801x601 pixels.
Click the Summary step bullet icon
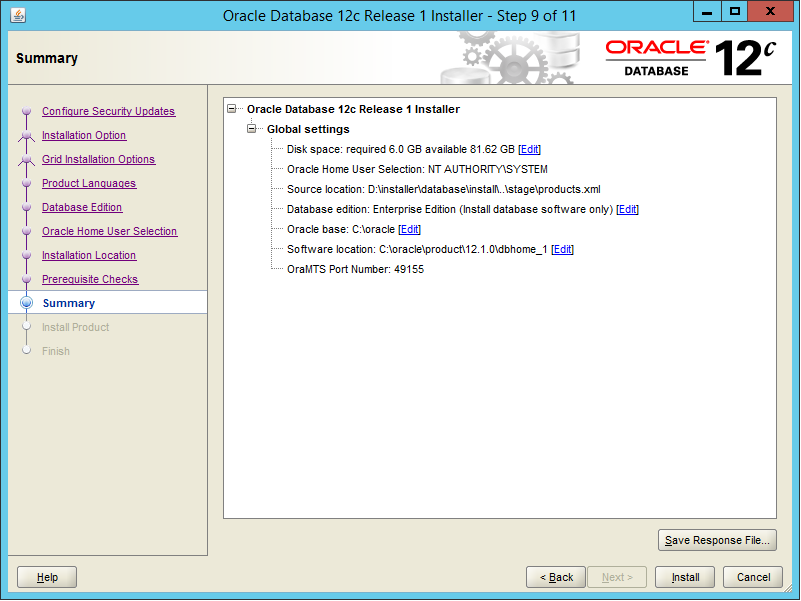click(27, 303)
